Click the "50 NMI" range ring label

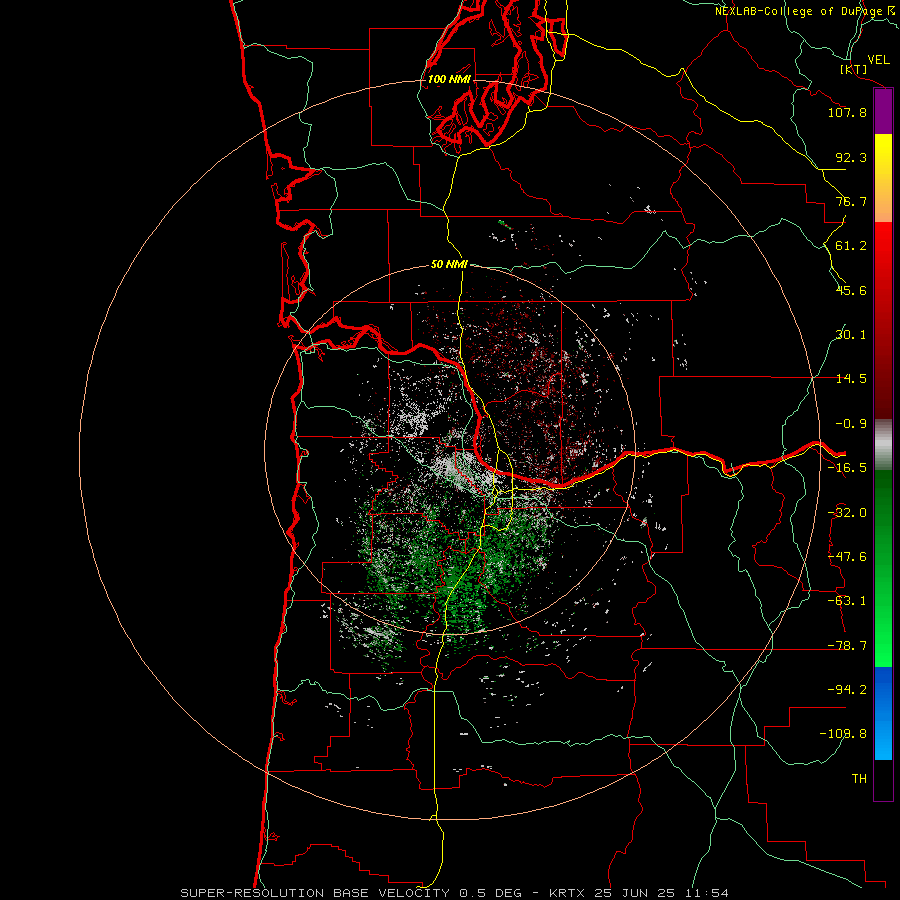(x=449, y=264)
